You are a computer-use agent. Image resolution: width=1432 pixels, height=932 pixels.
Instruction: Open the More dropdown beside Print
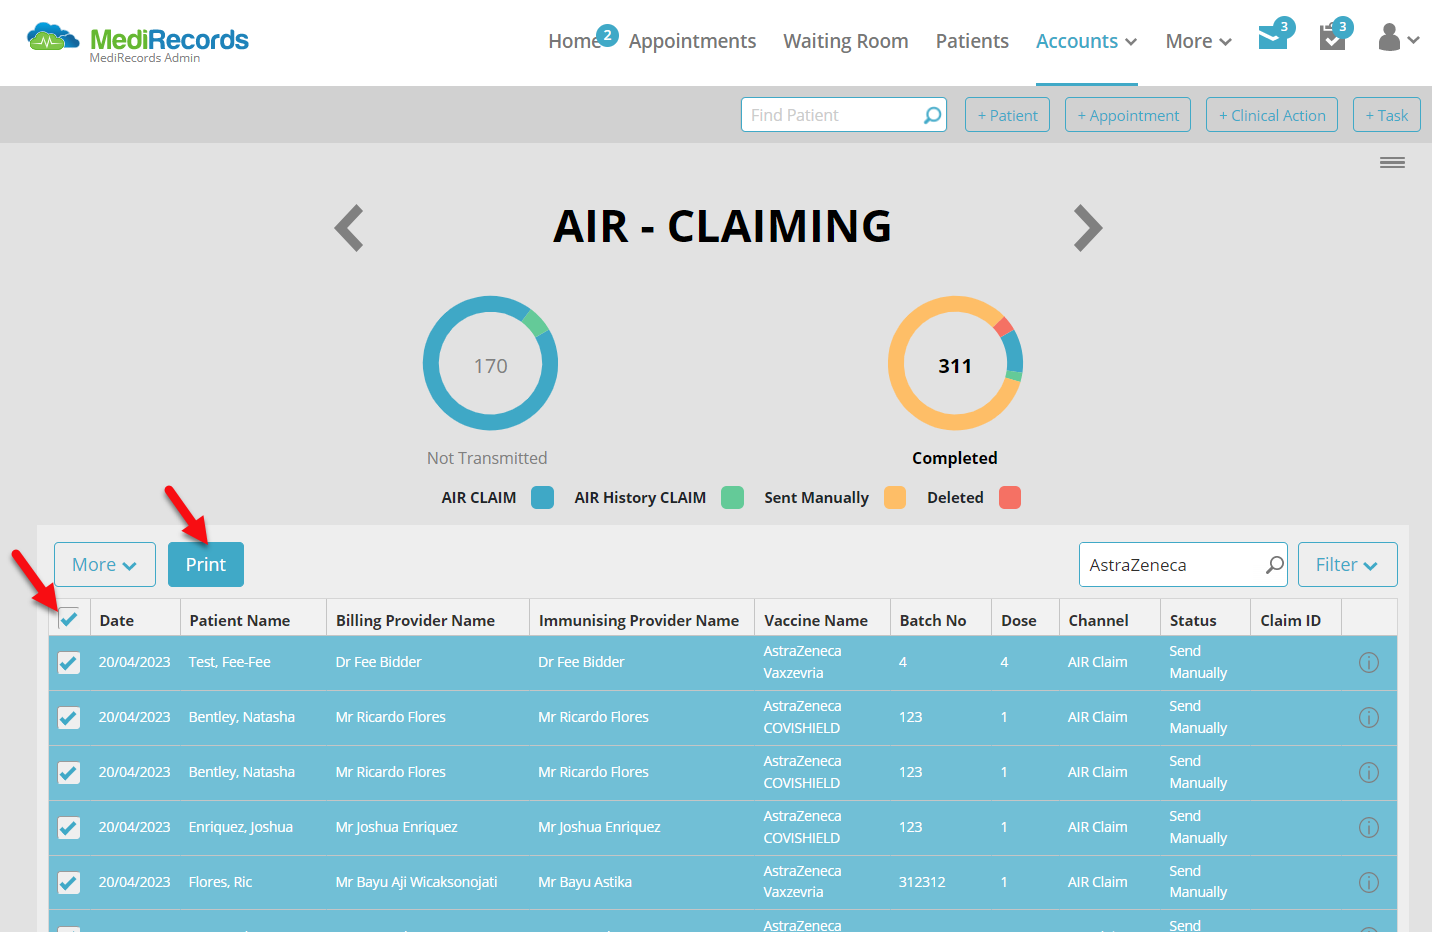[105, 565]
